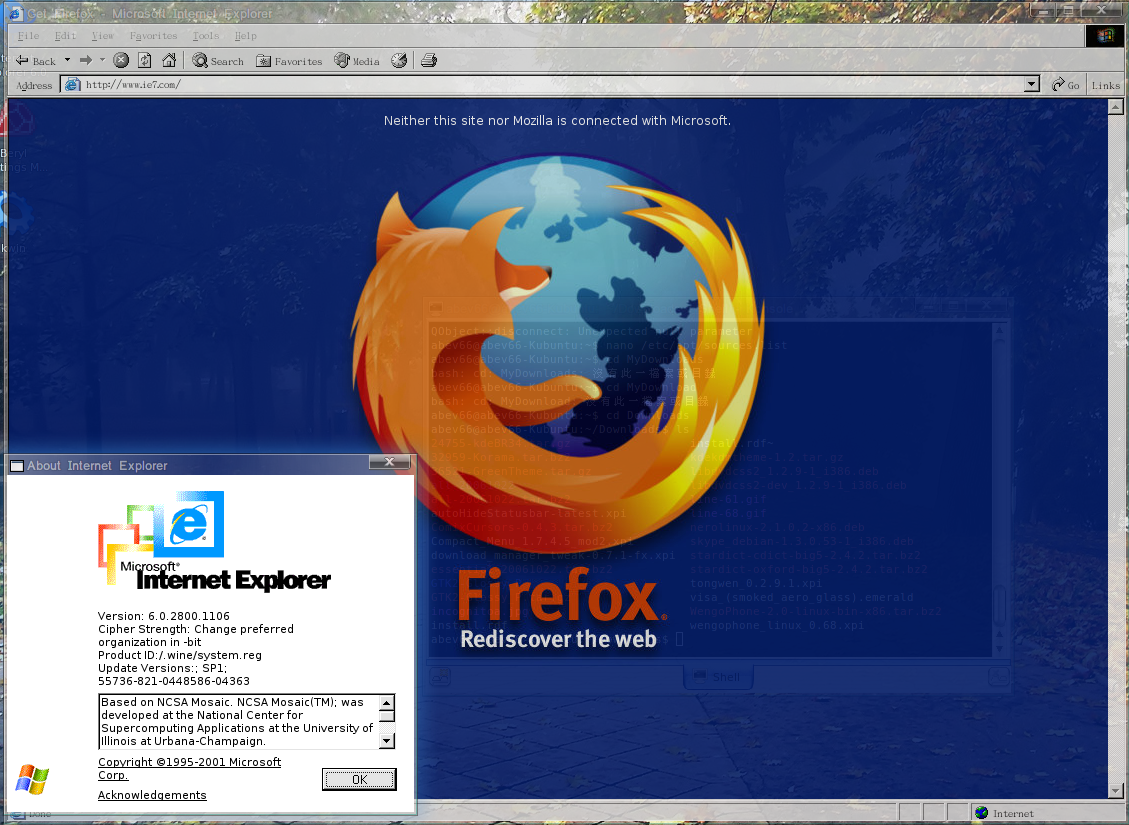Click credits box scroll down arrow
The width and height of the screenshot is (1129, 825).
[x=387, y=741]
